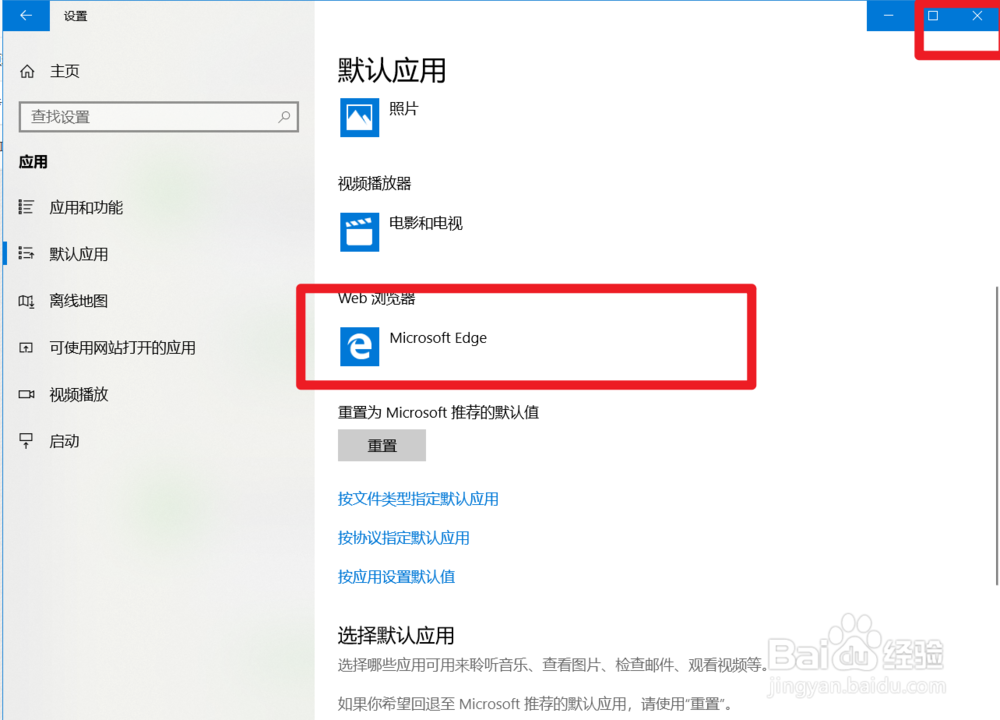Viewport: 1000px width, 720px height.
Task: Click the Web 浏览器 section label
Action: coord(377,298)
